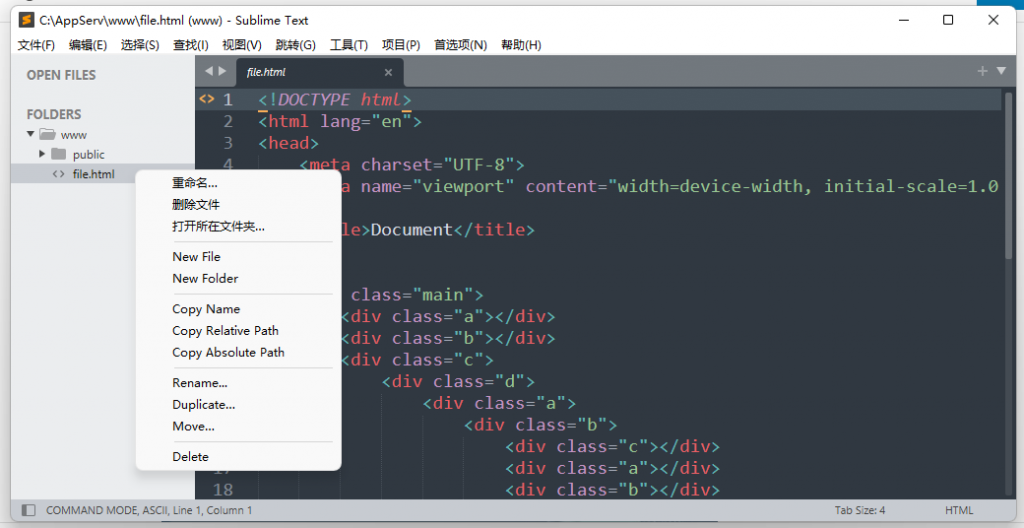Place cursor in DOCTYPE html line

click(335, 99)
